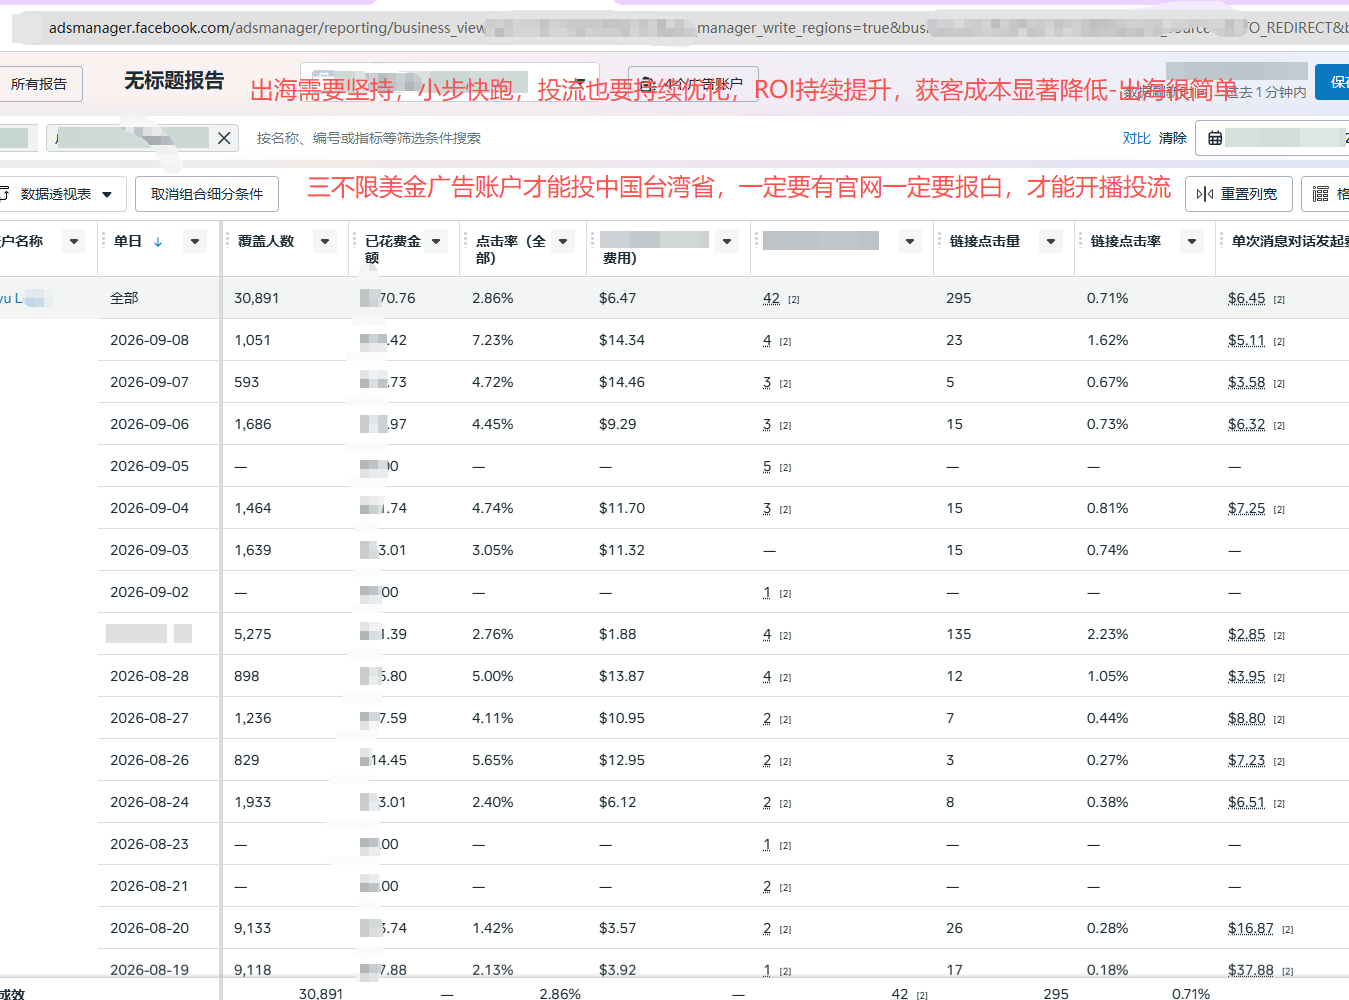Click link click rate 2.23% cell
Screen dimensions: 1349x1000
coord(1107,634)
